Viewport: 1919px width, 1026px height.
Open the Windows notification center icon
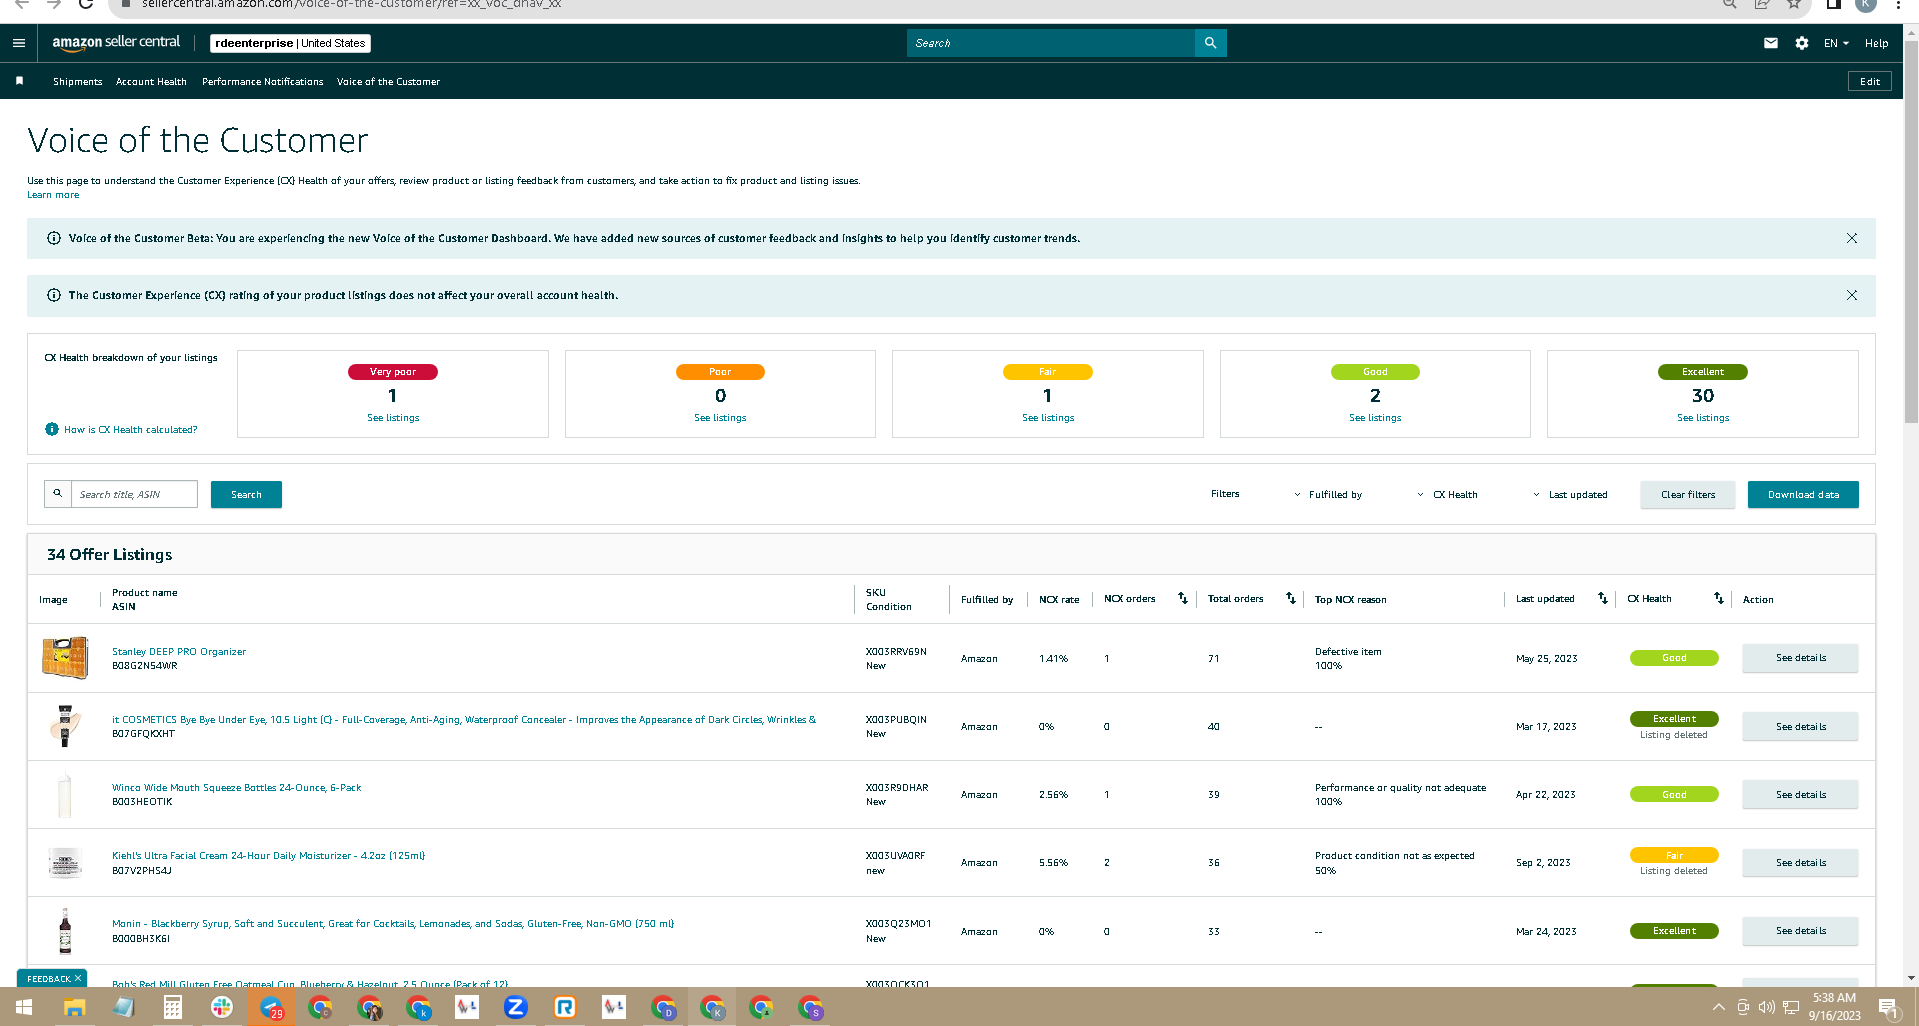[1888, 1008]
